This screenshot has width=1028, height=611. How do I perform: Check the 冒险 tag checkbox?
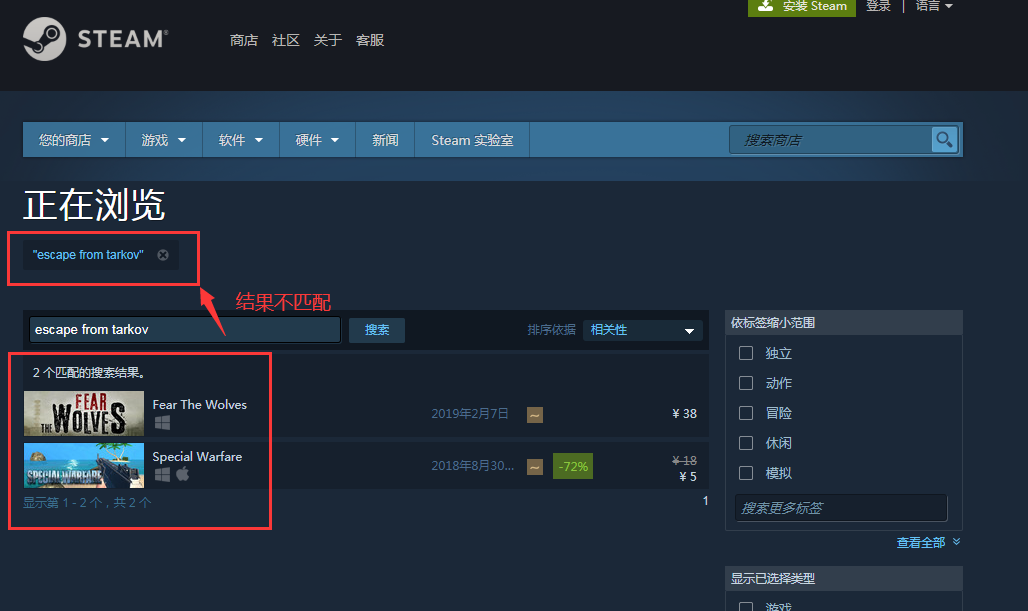coord(746,413)
